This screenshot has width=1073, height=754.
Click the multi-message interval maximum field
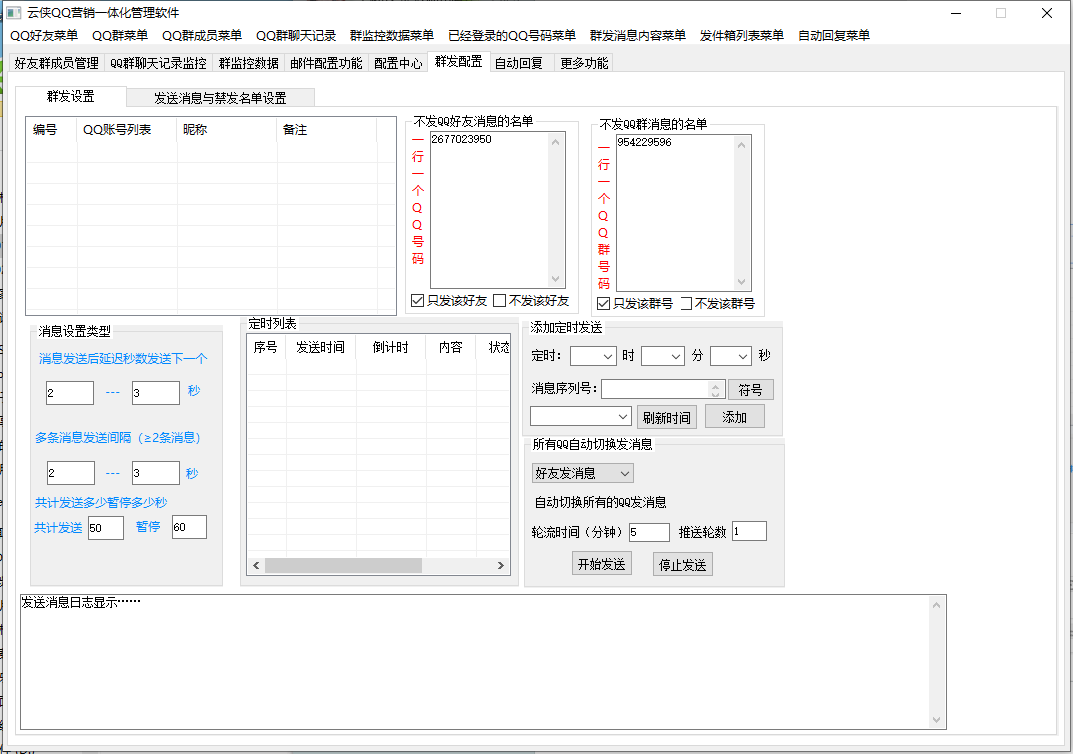click(156, 473)
